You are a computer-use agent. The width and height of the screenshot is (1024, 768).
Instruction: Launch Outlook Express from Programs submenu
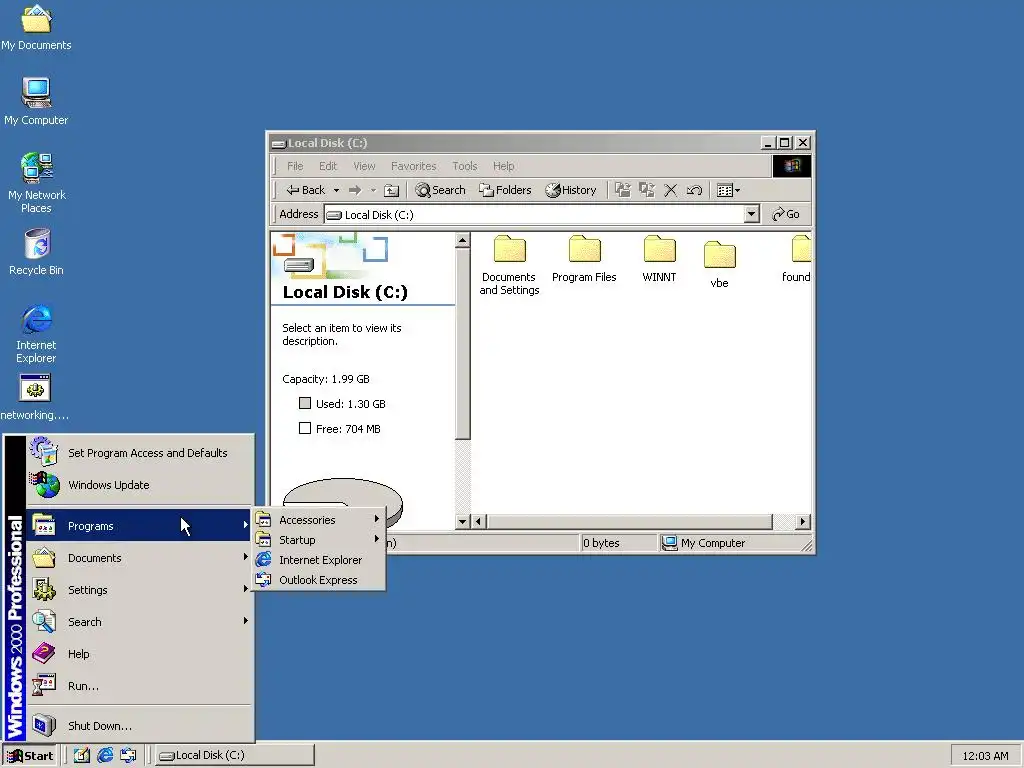[319, 580]
